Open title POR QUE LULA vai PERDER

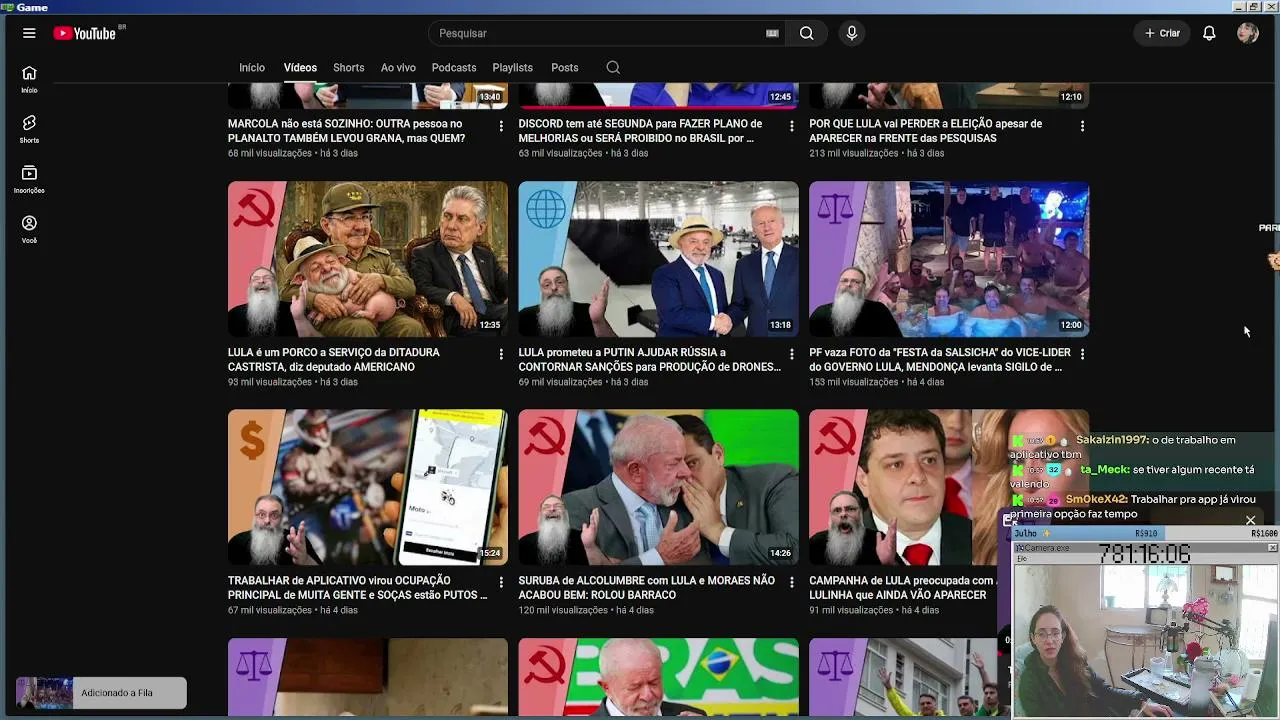point(926,131)
